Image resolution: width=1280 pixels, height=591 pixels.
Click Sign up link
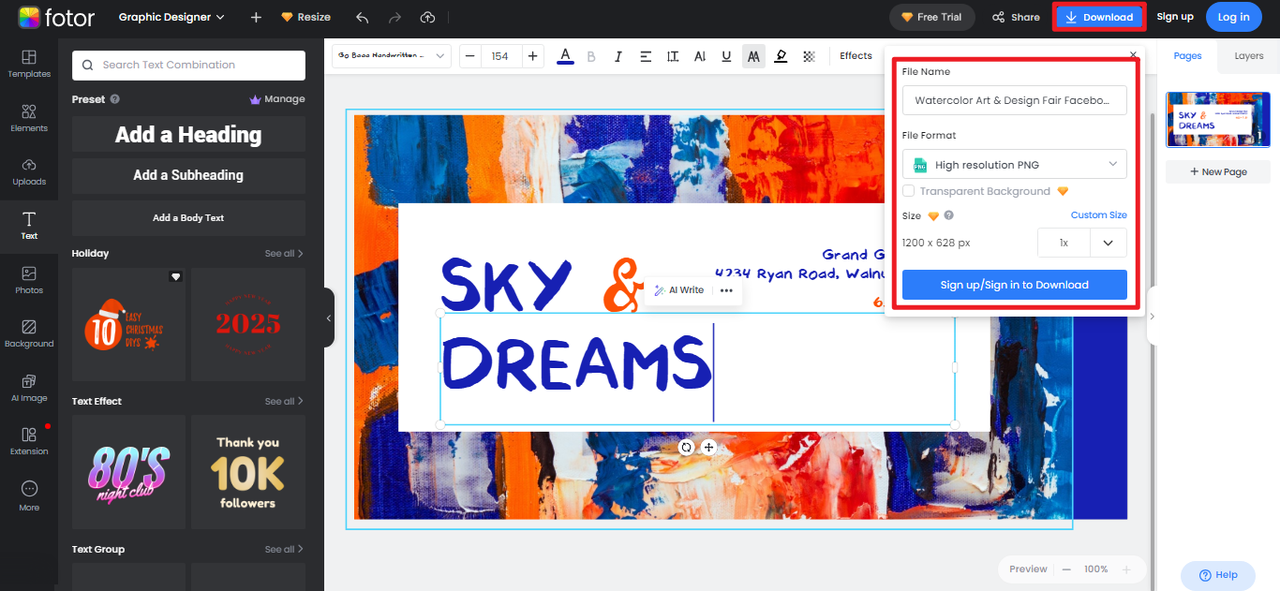[1175, 17]
